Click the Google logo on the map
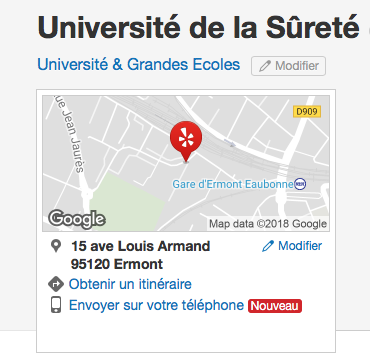Image resolution: width=370 pixels, height=360 pixels. (x=77, y=220)
